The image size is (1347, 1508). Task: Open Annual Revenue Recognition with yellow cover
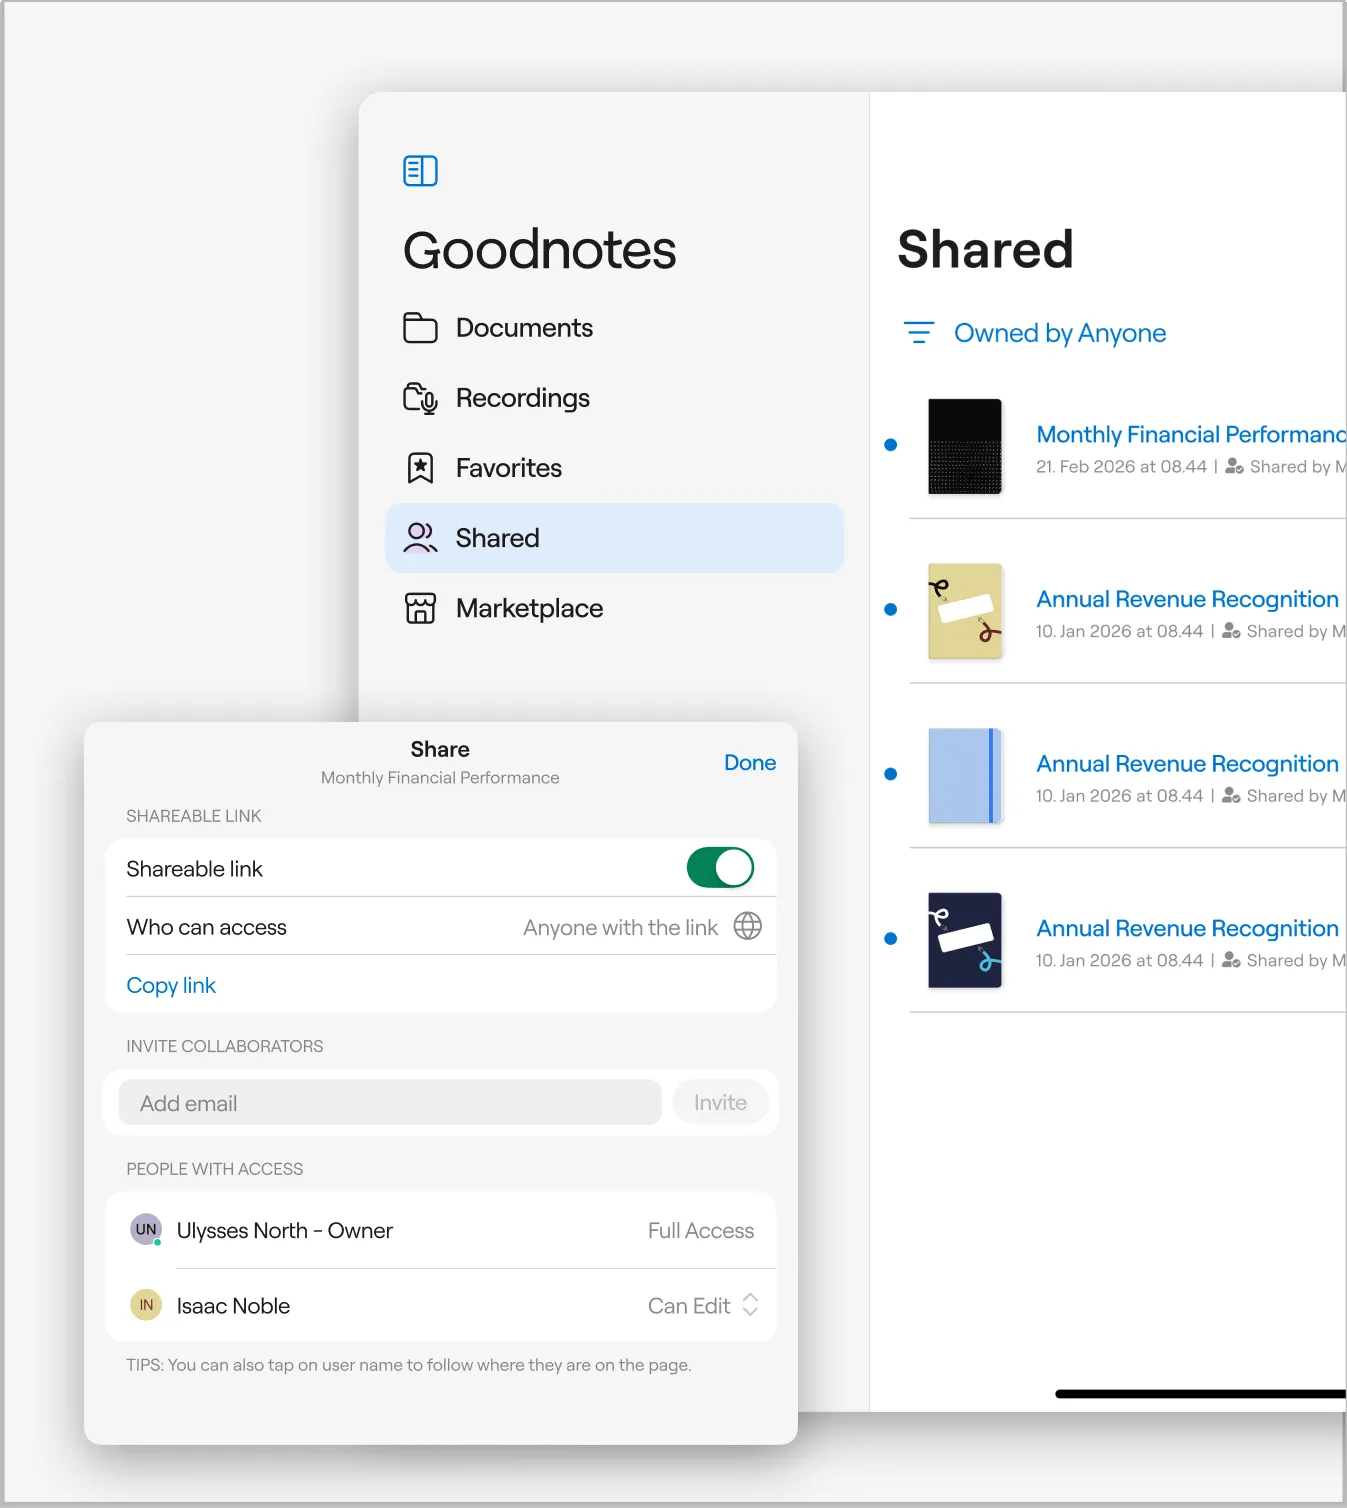(1187, 599)
